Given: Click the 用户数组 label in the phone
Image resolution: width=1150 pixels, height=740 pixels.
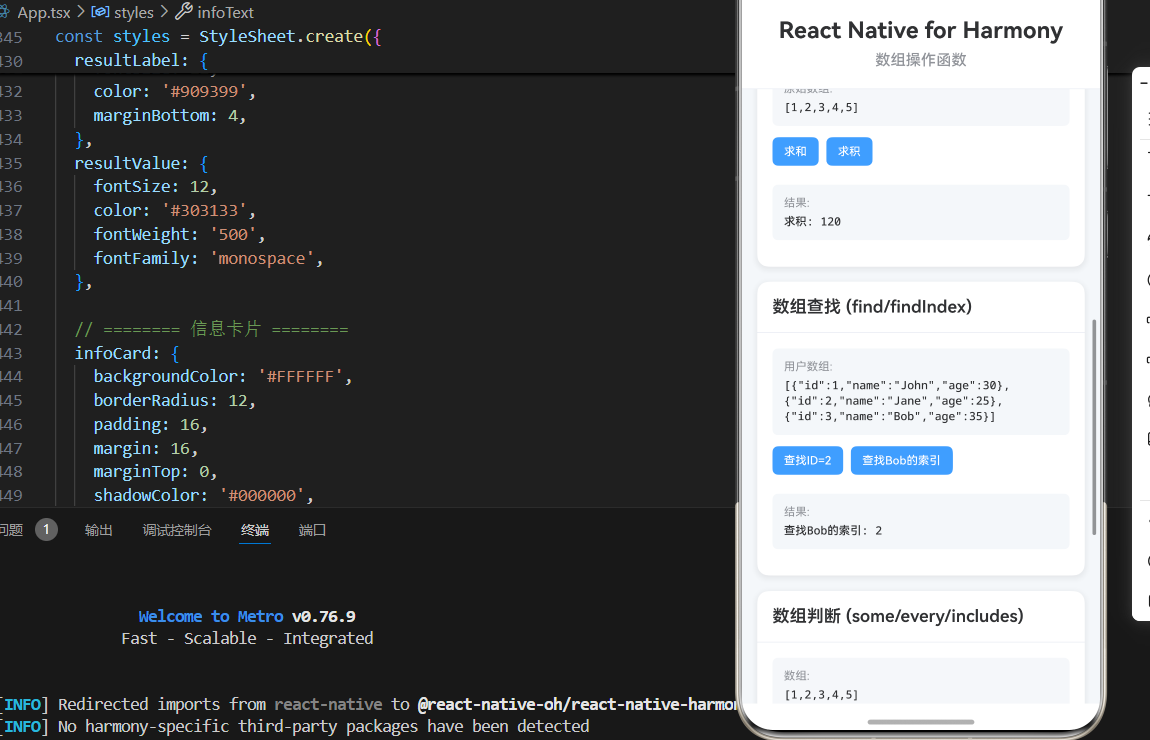Looking at the screenshot, I should click(808, 366).
